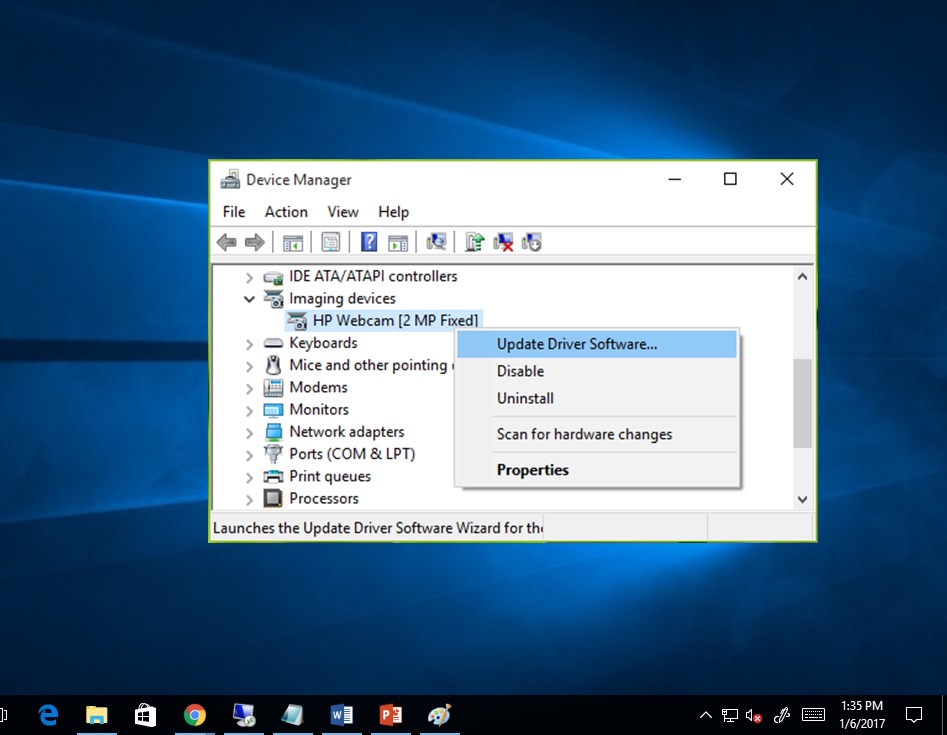Show hidden system tray icons chevron
The width and height of the screenshot is (947, 735).
pyautogui.click(x=705, y=716)
